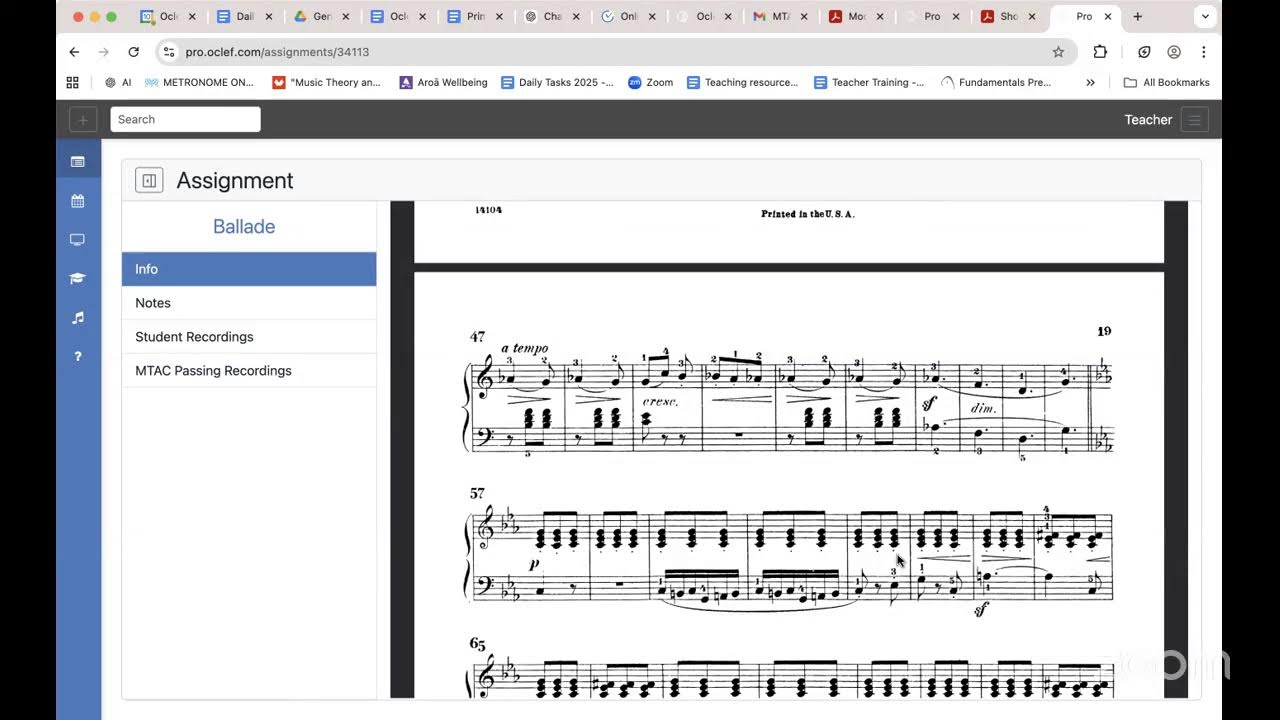Image resolution: width=1280 pixels, height=720 pixels.
Task: Open the calendar icon in blue sidebar
Action: coord(78,201)
